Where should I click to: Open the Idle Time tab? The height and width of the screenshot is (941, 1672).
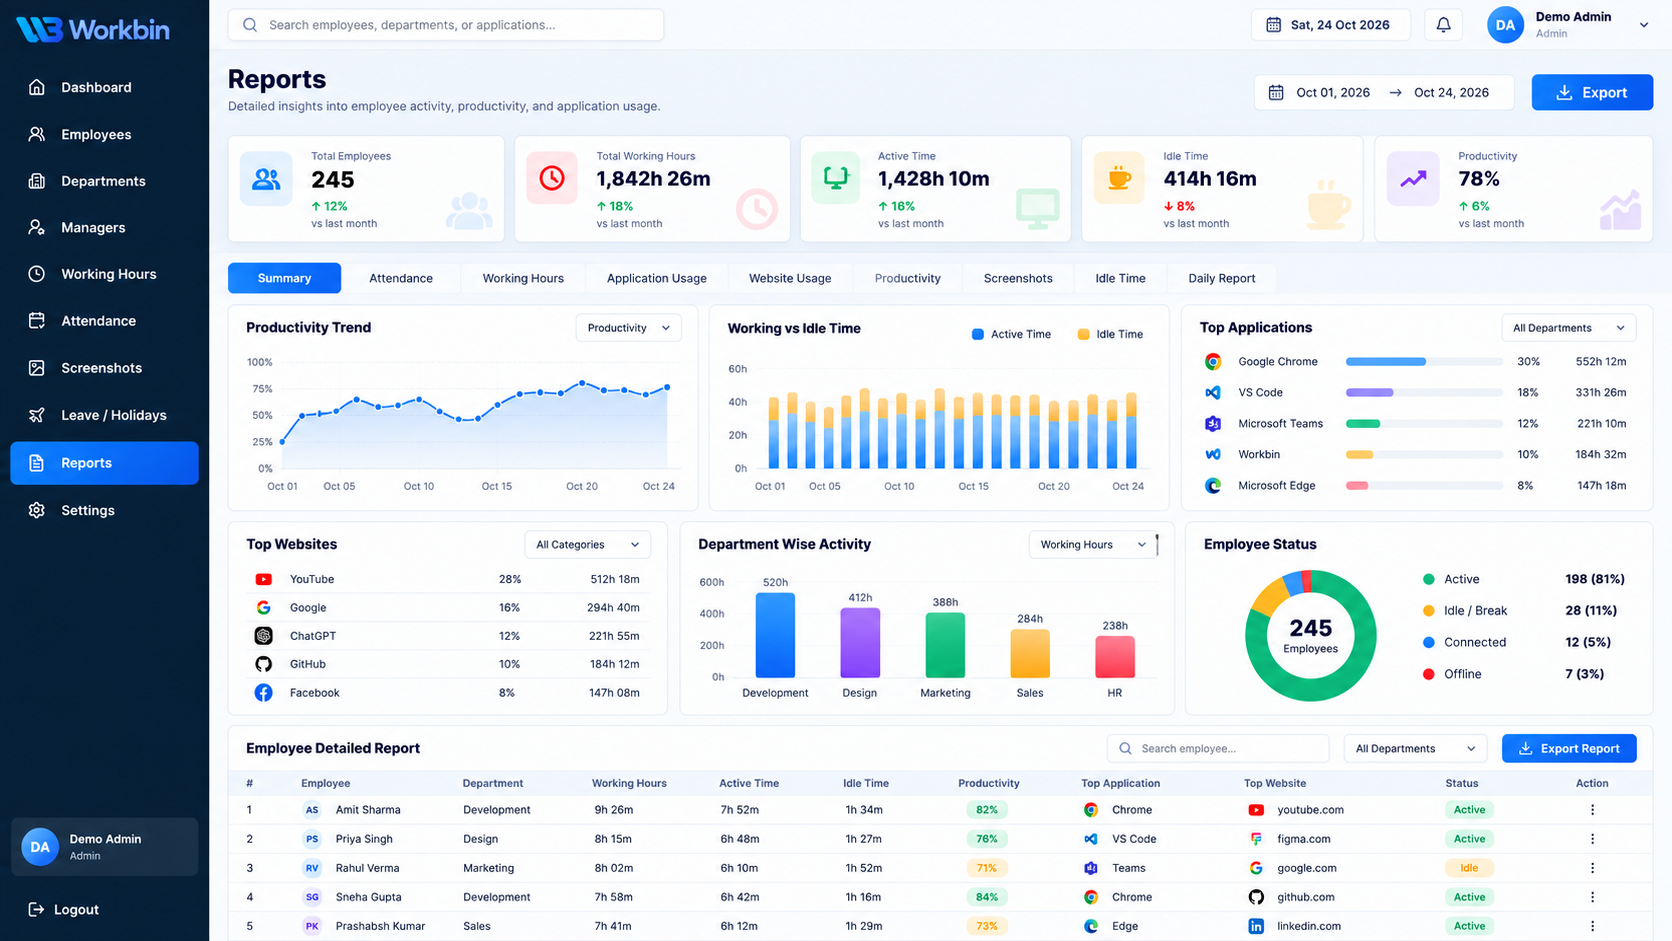click(1120, 278)
